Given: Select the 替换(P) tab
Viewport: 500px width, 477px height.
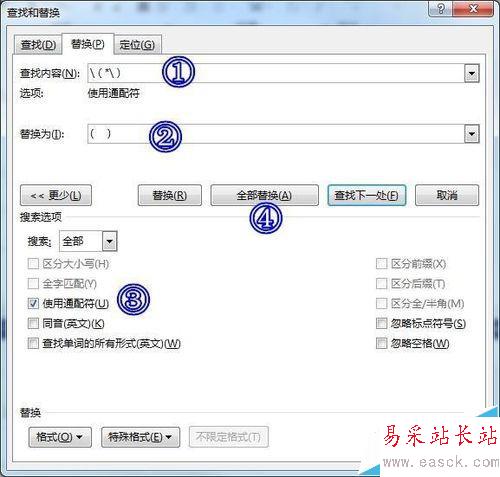Looking at the screenshot, I should pos(88,44).
